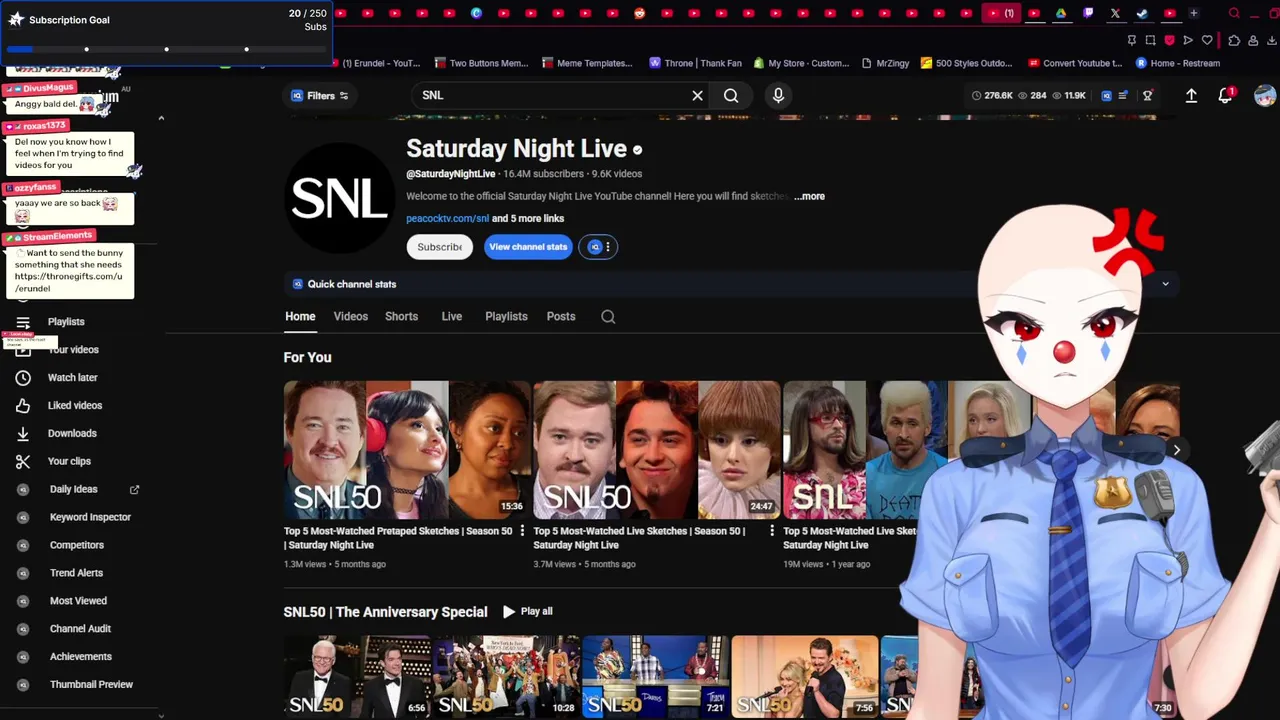Start voice search with microphone
Image resolution: width=1280 pixels, height=720 pixels.
tap(778, 96)
